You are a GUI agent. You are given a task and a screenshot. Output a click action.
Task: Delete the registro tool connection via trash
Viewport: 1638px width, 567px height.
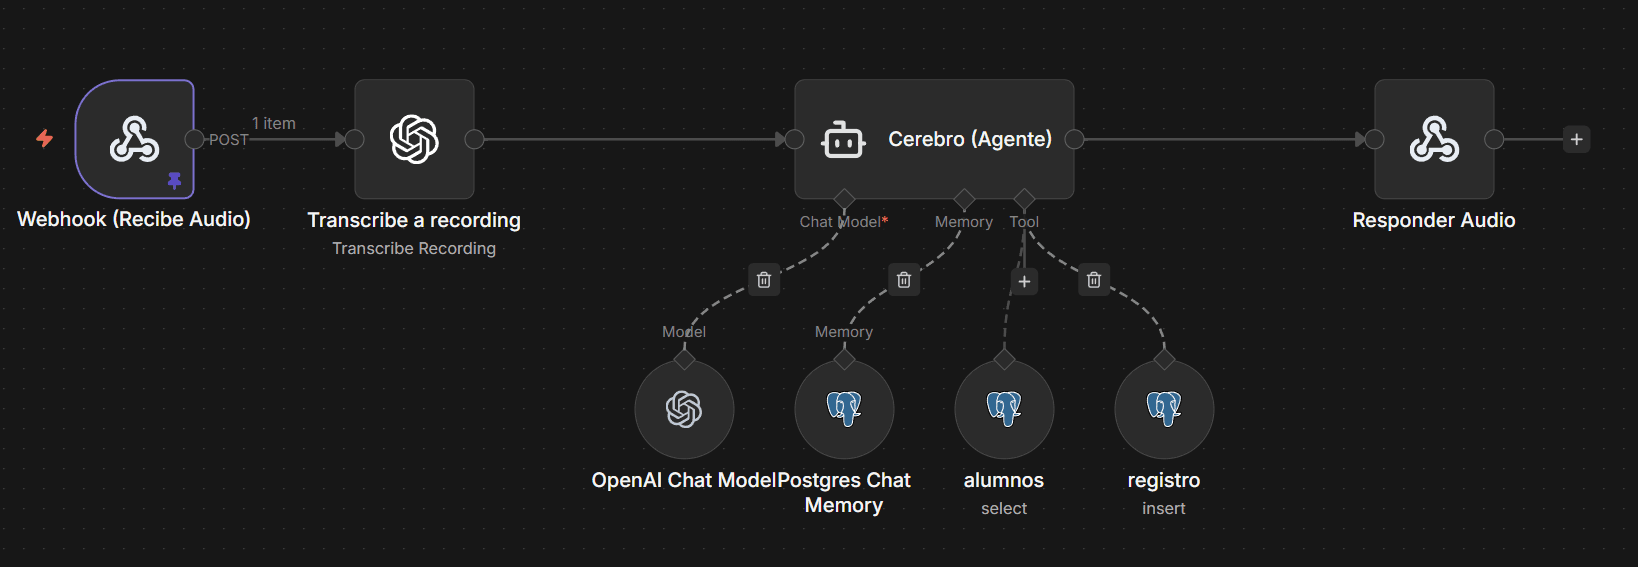click(x=1094, y=280)
